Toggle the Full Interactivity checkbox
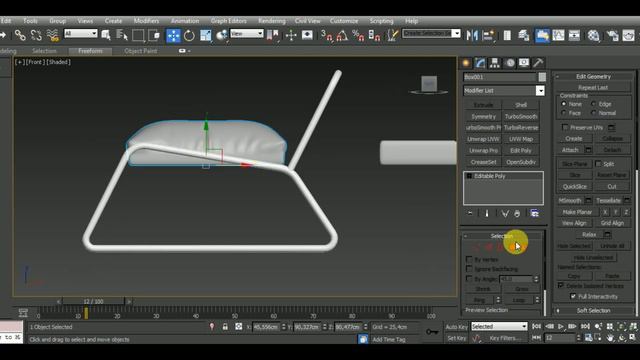 (x=573, y=296)
